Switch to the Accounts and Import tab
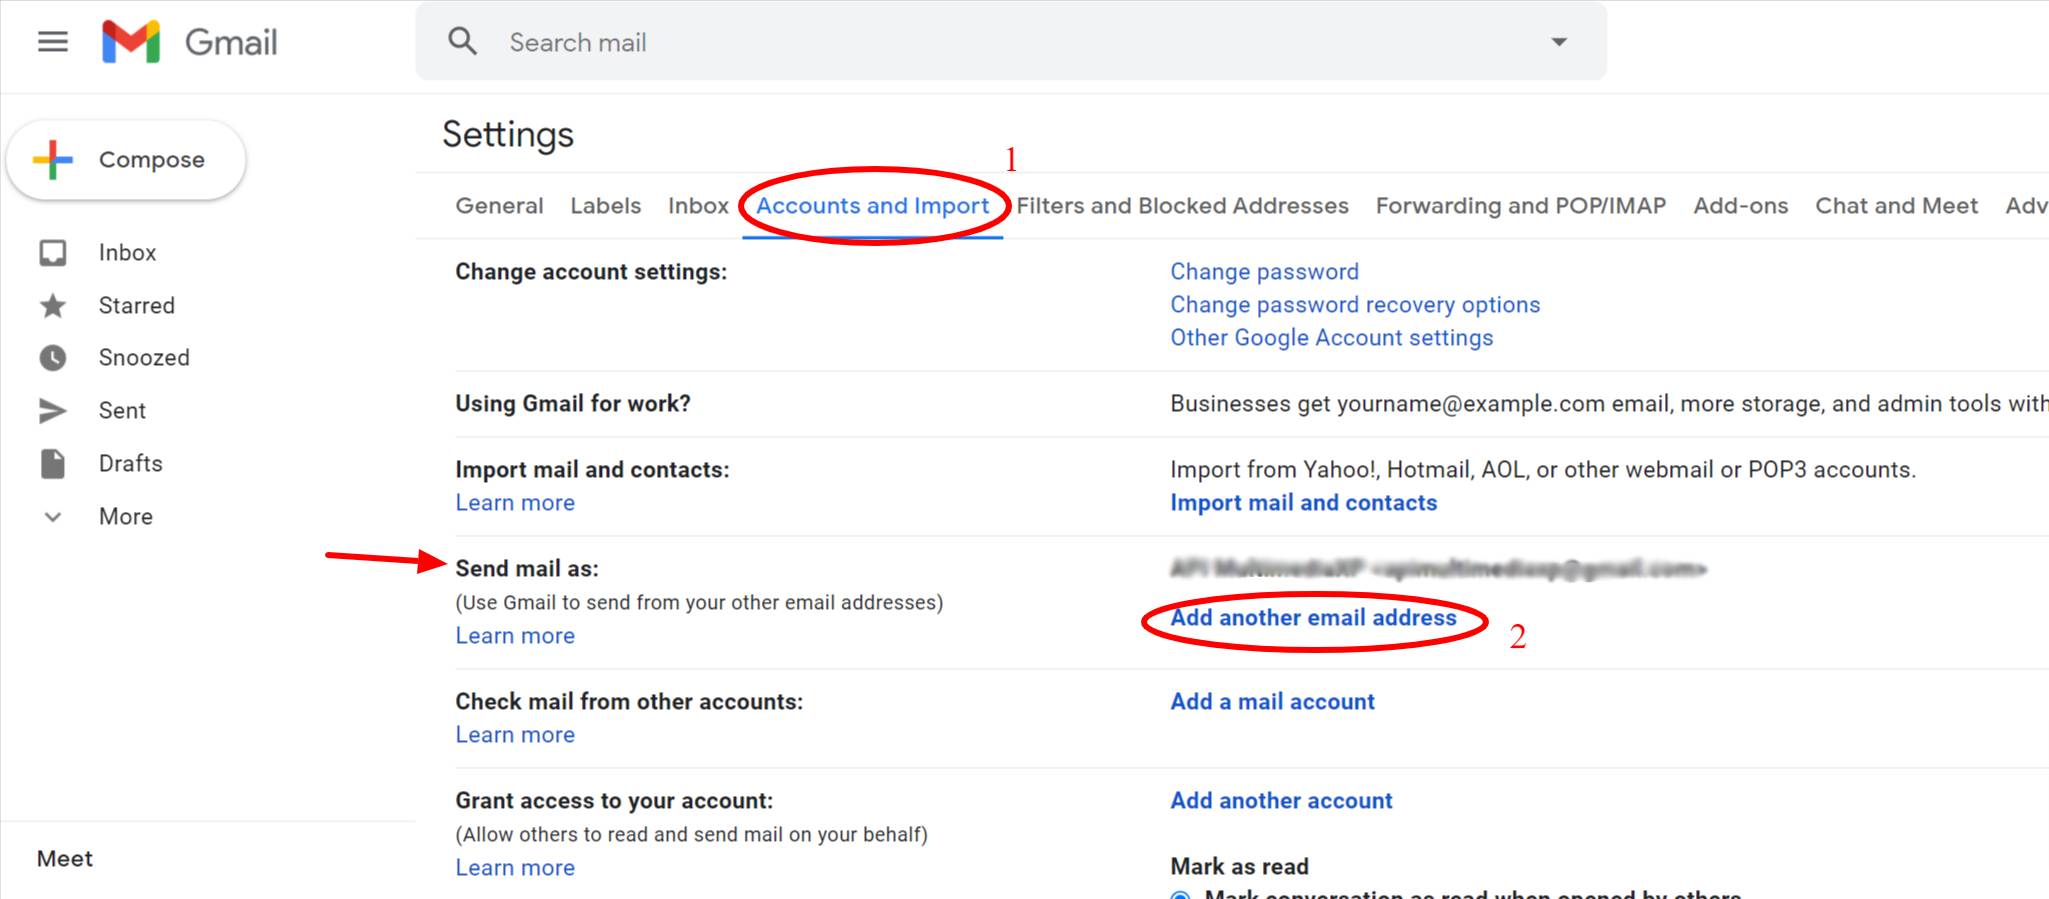Image resolution: width=2049 pixels, height=899 pixels. coord(872,206)
